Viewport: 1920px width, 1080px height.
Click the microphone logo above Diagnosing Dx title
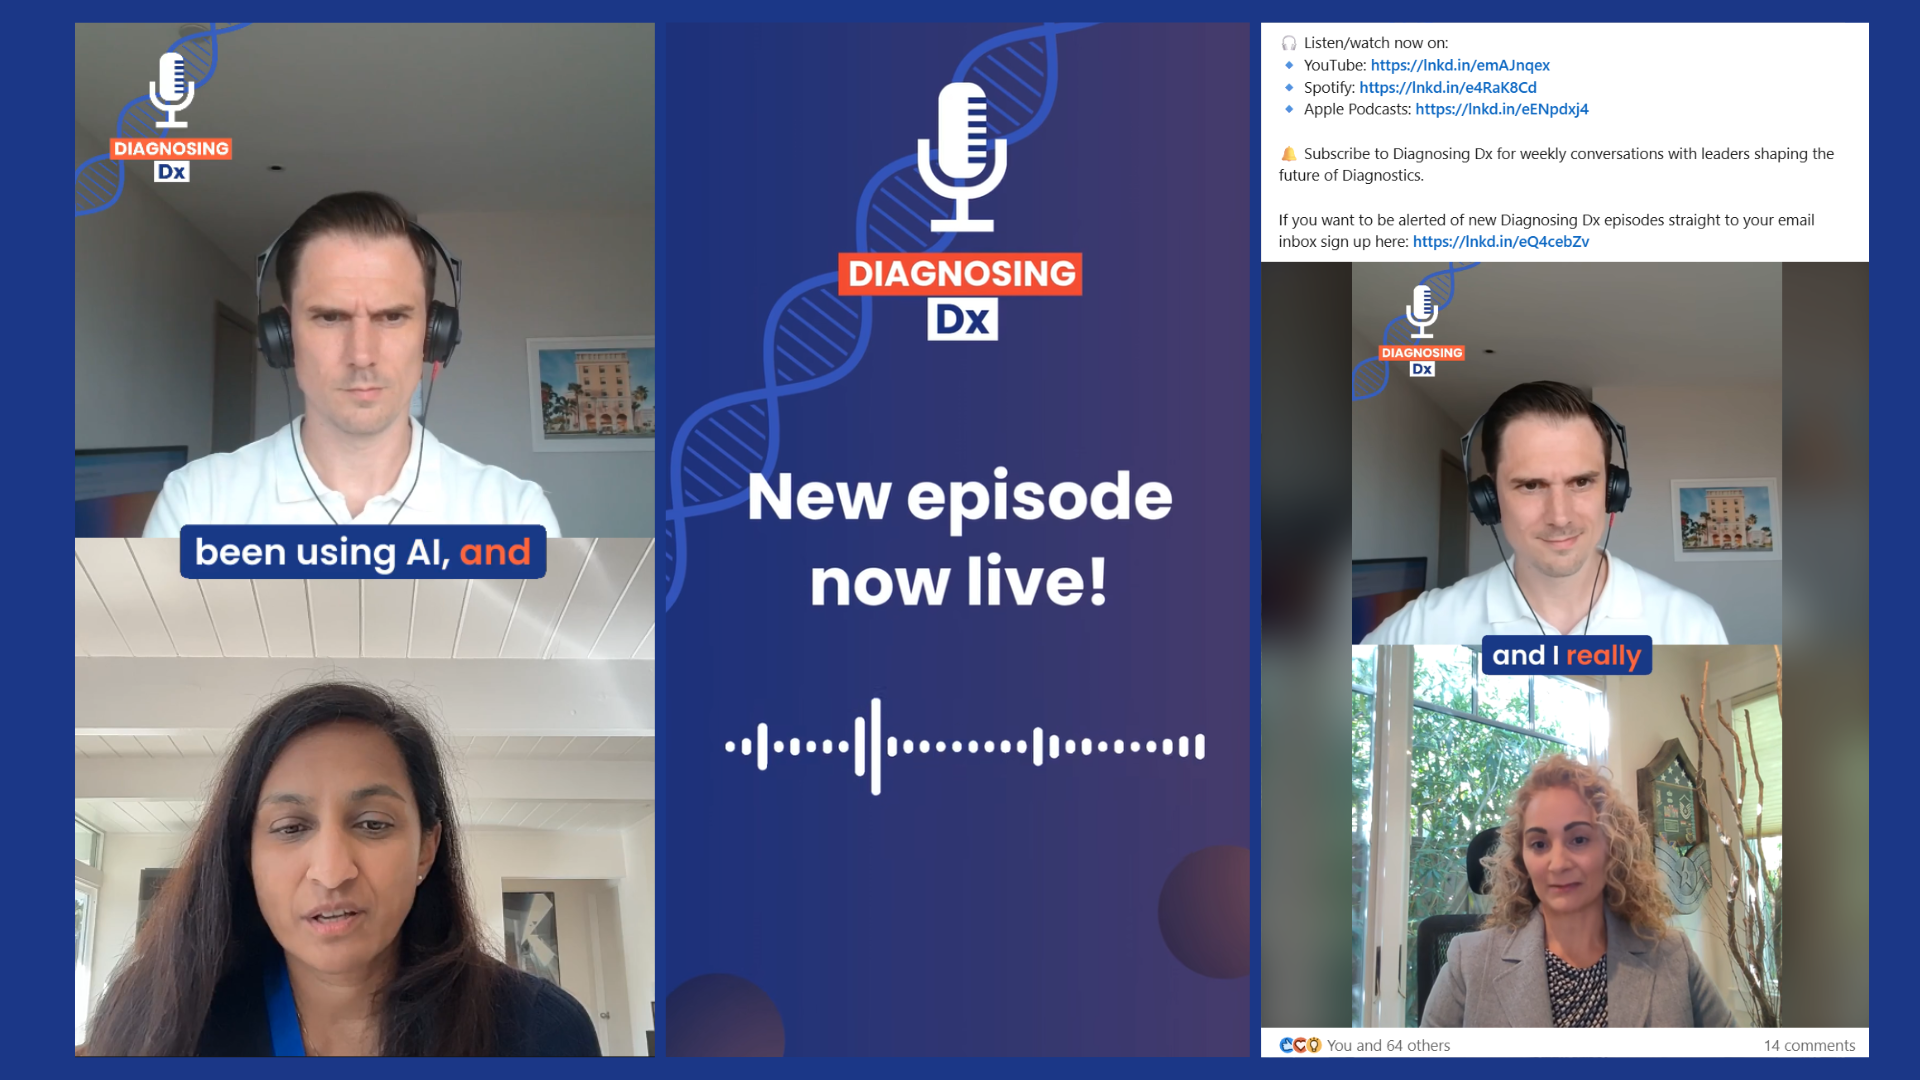pyautogui.click(x=962, y=155)
